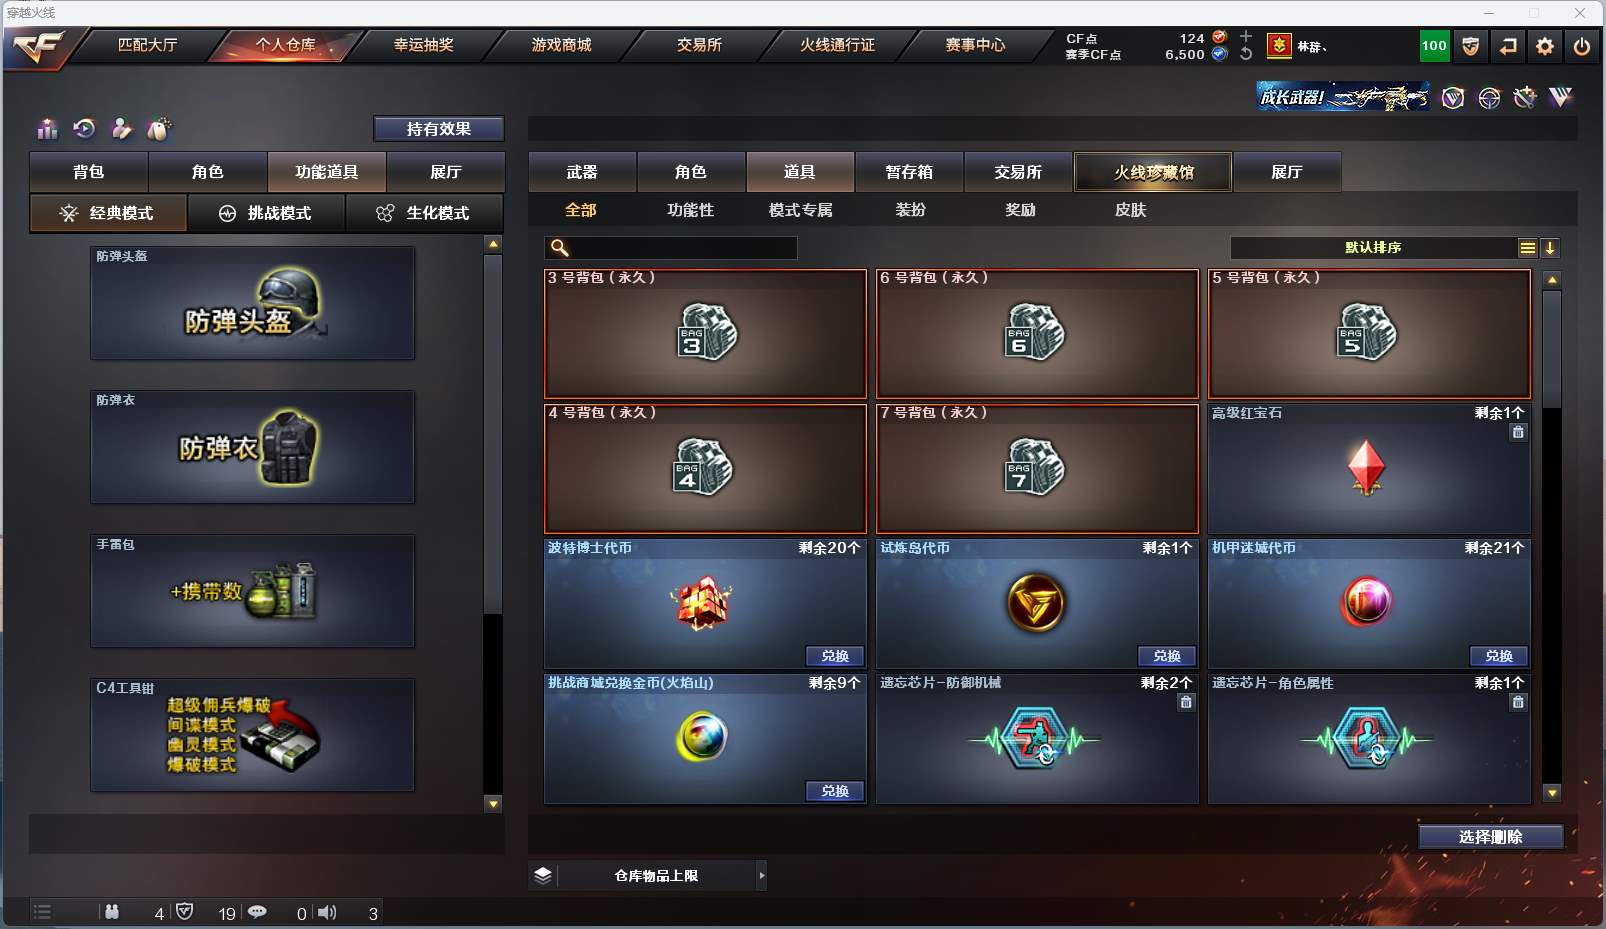Select the 防弹头盔 item card
The height and width of the screenshot is (929, 1606).
point(253,303)
